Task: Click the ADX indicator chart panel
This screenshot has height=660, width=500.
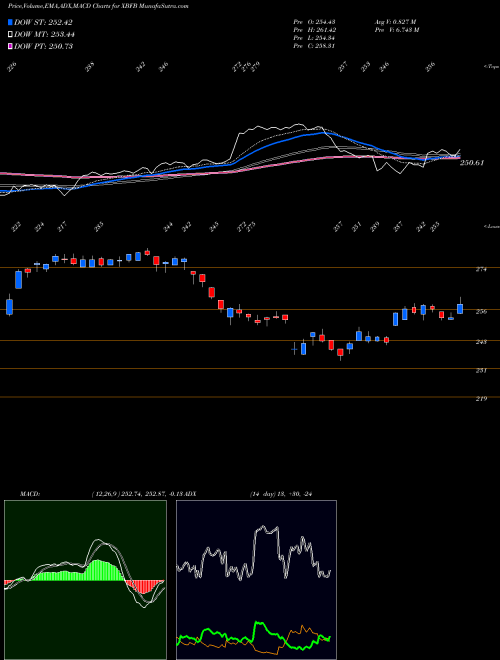Action: pos(256,580)
